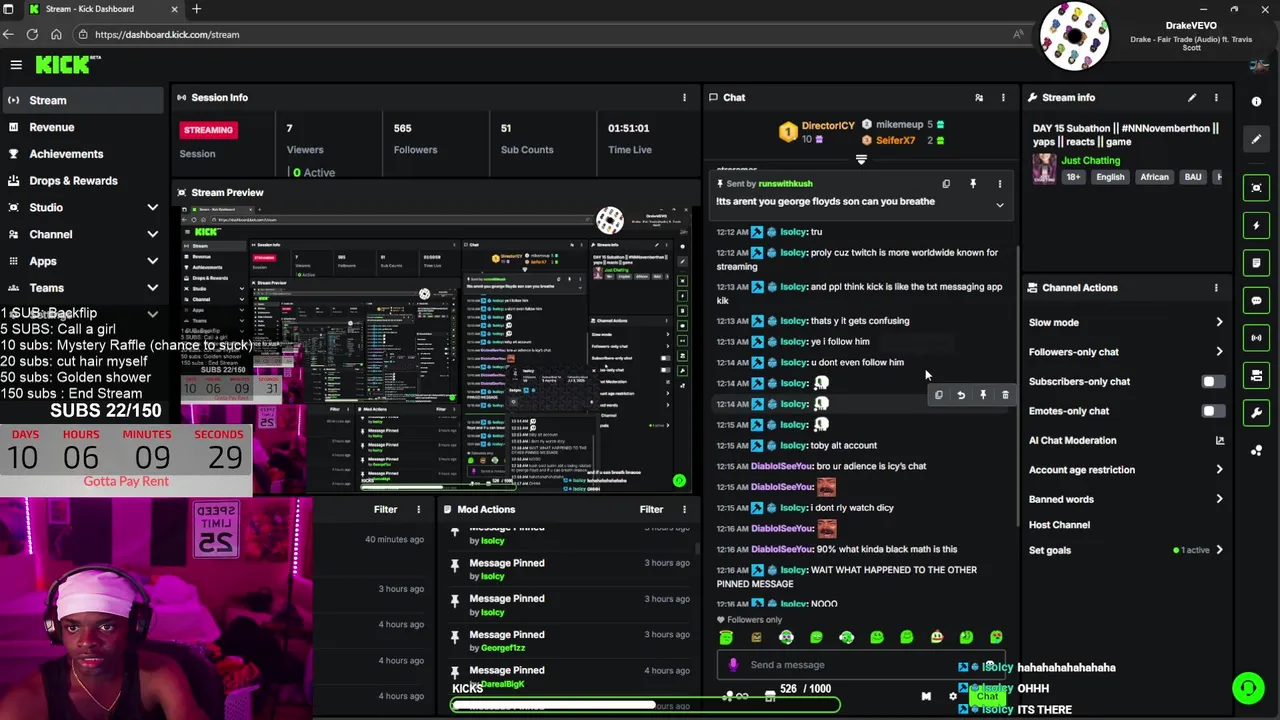
Task: Click the pencil edit icon in right rail
Action: (1256, 140)
